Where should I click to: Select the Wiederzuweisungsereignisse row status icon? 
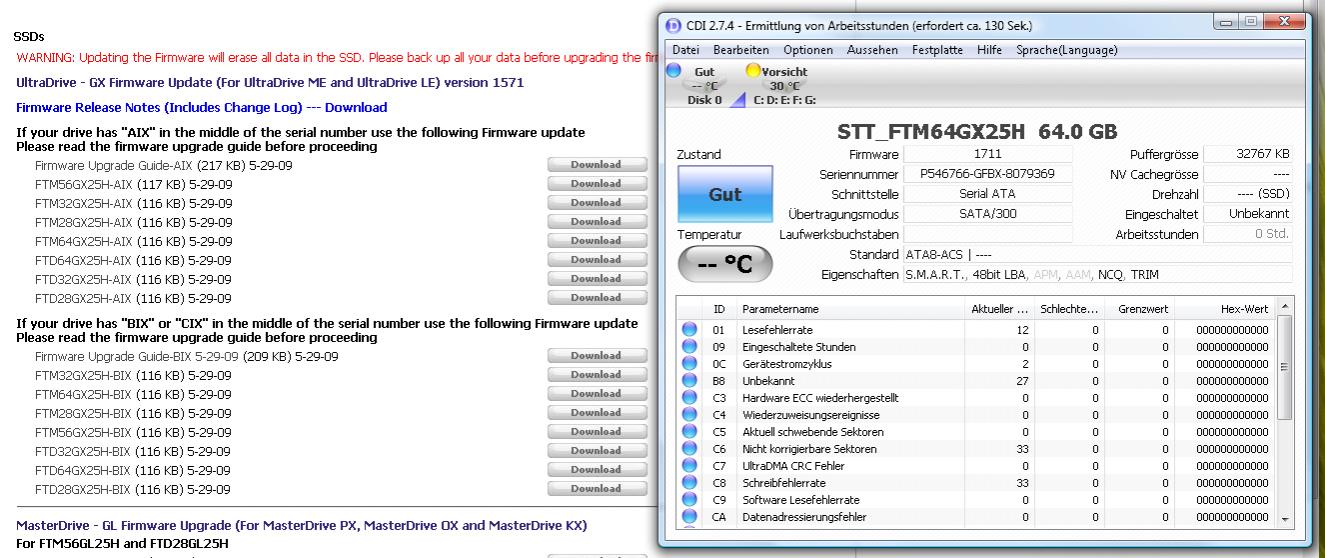[689, 414]
